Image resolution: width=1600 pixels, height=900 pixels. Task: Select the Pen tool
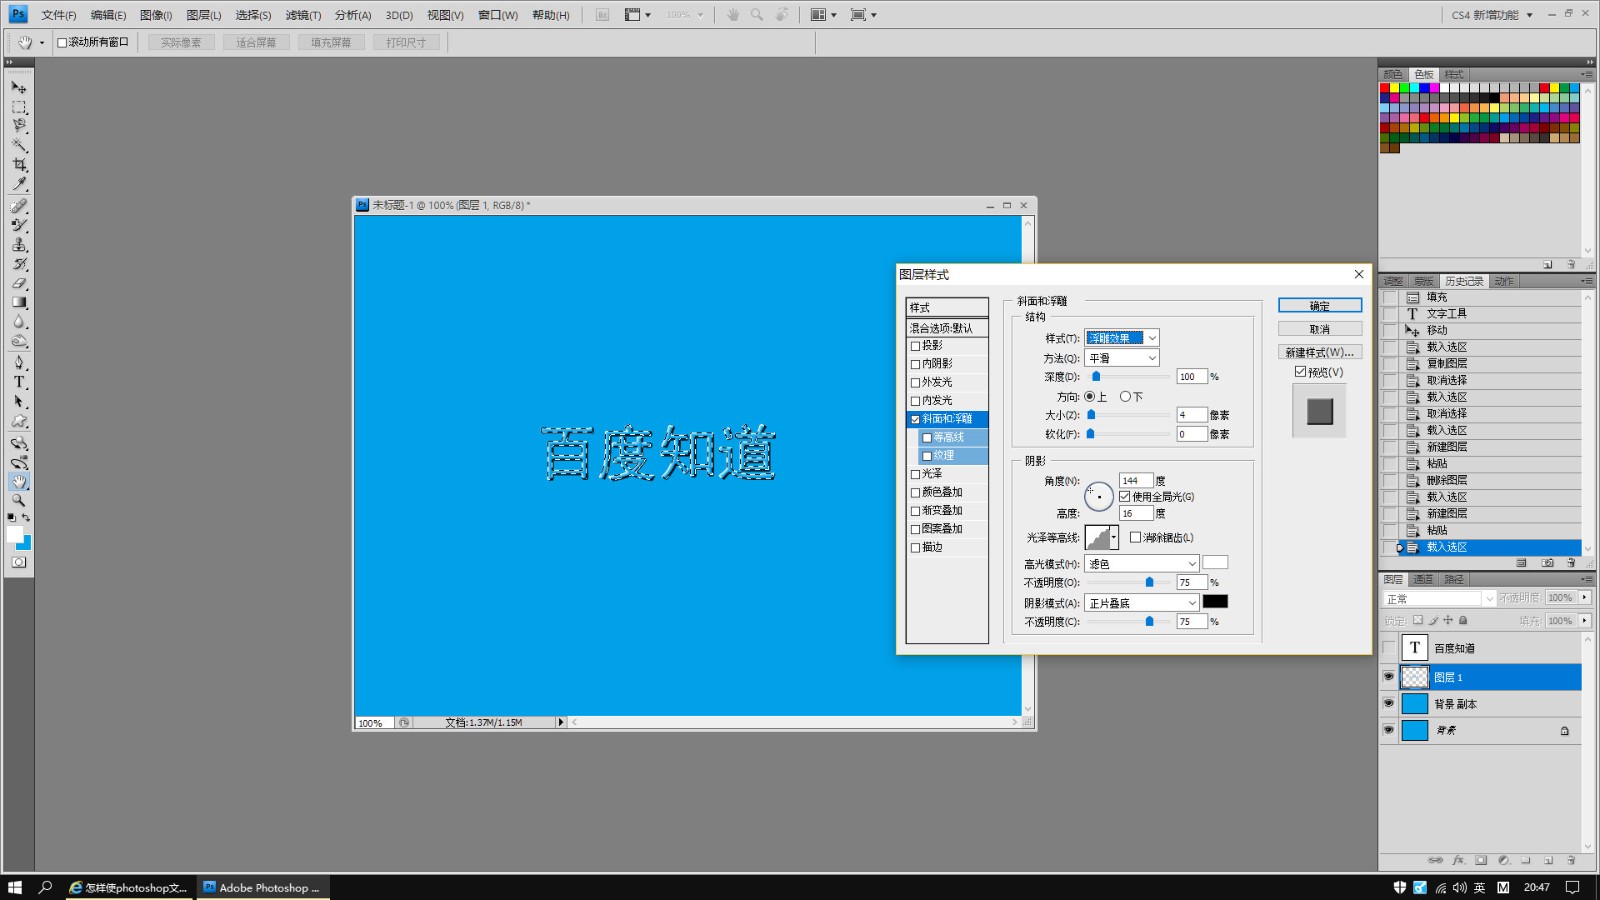coord(19,363)
